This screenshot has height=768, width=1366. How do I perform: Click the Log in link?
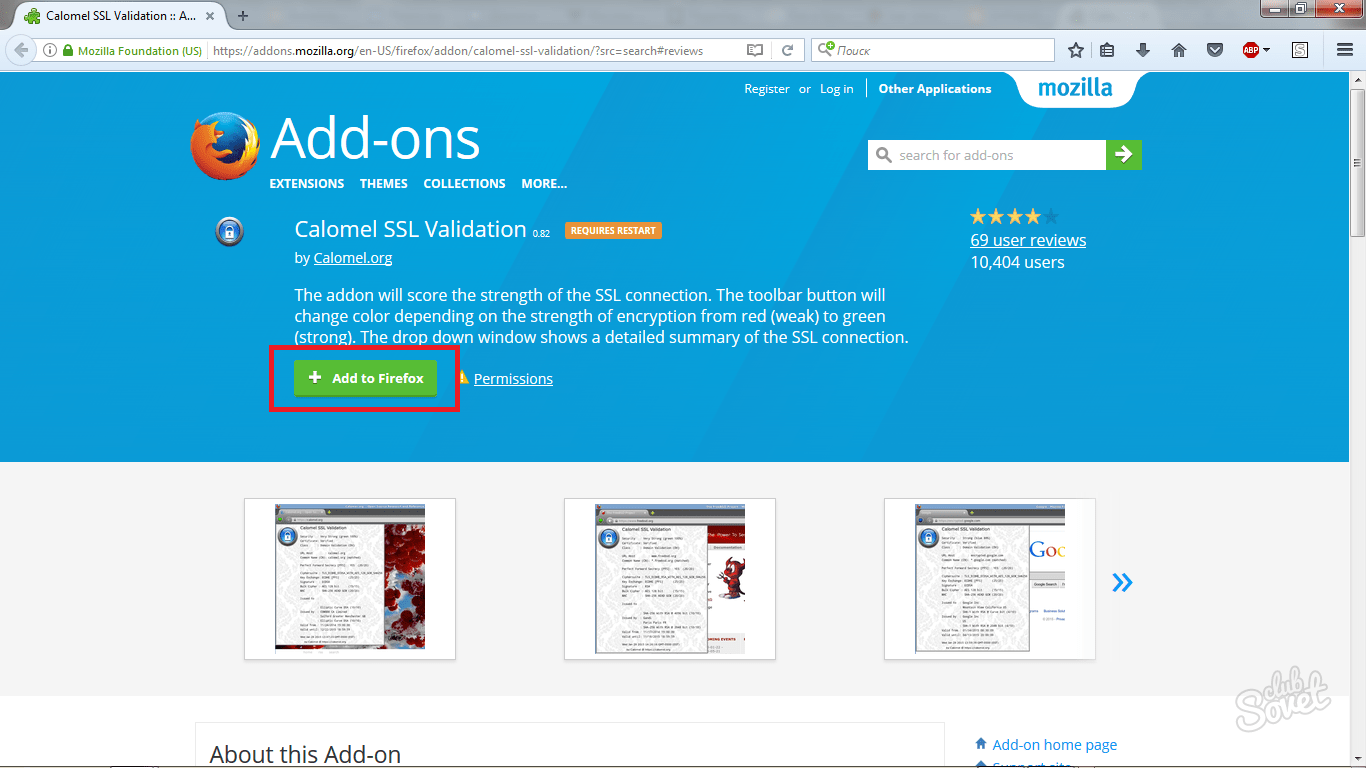coord(837,89)
